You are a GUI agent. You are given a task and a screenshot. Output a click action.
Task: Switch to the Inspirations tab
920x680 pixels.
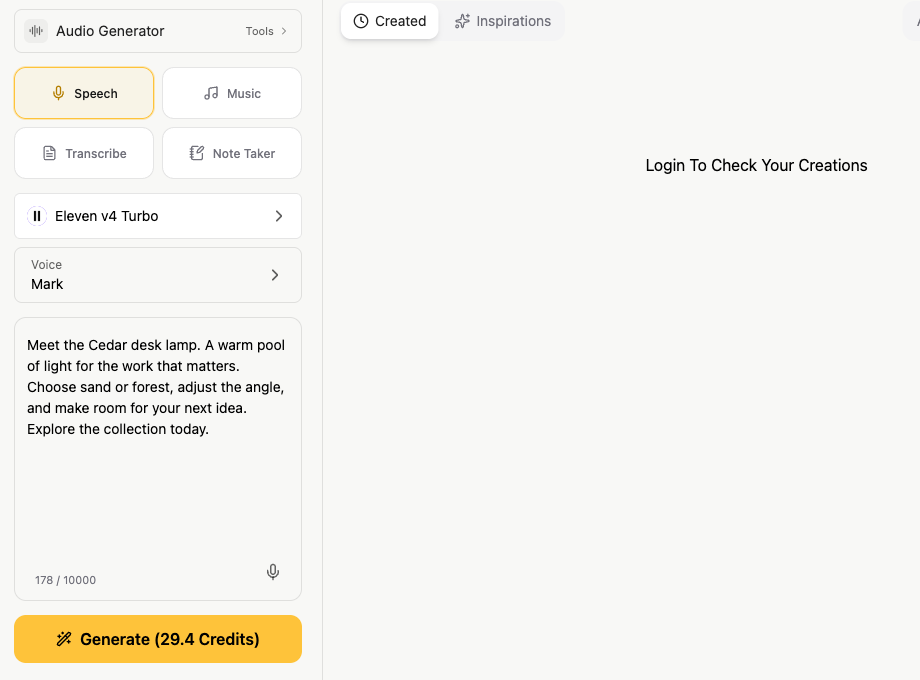[x=503, y=21]
